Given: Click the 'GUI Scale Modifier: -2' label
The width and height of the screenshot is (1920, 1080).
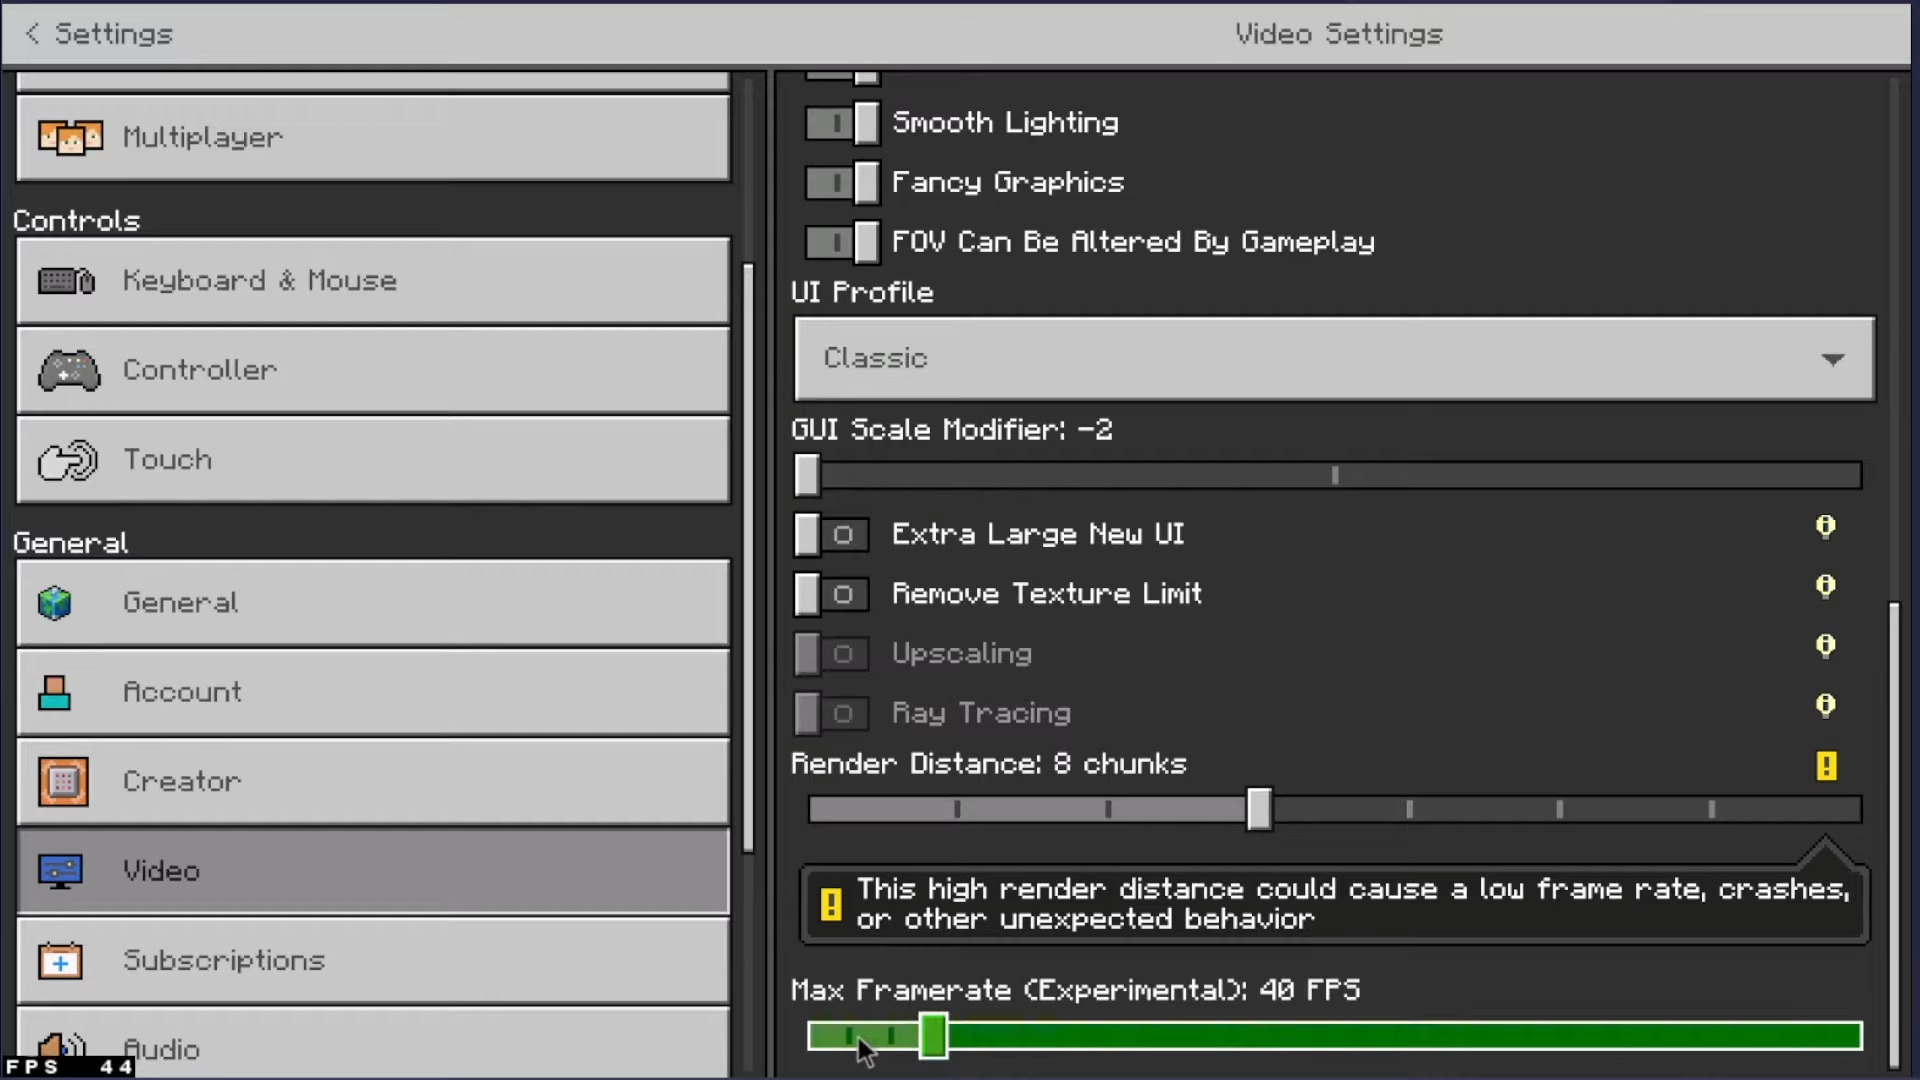Looking at the screenshot, I should click(951, 430).
